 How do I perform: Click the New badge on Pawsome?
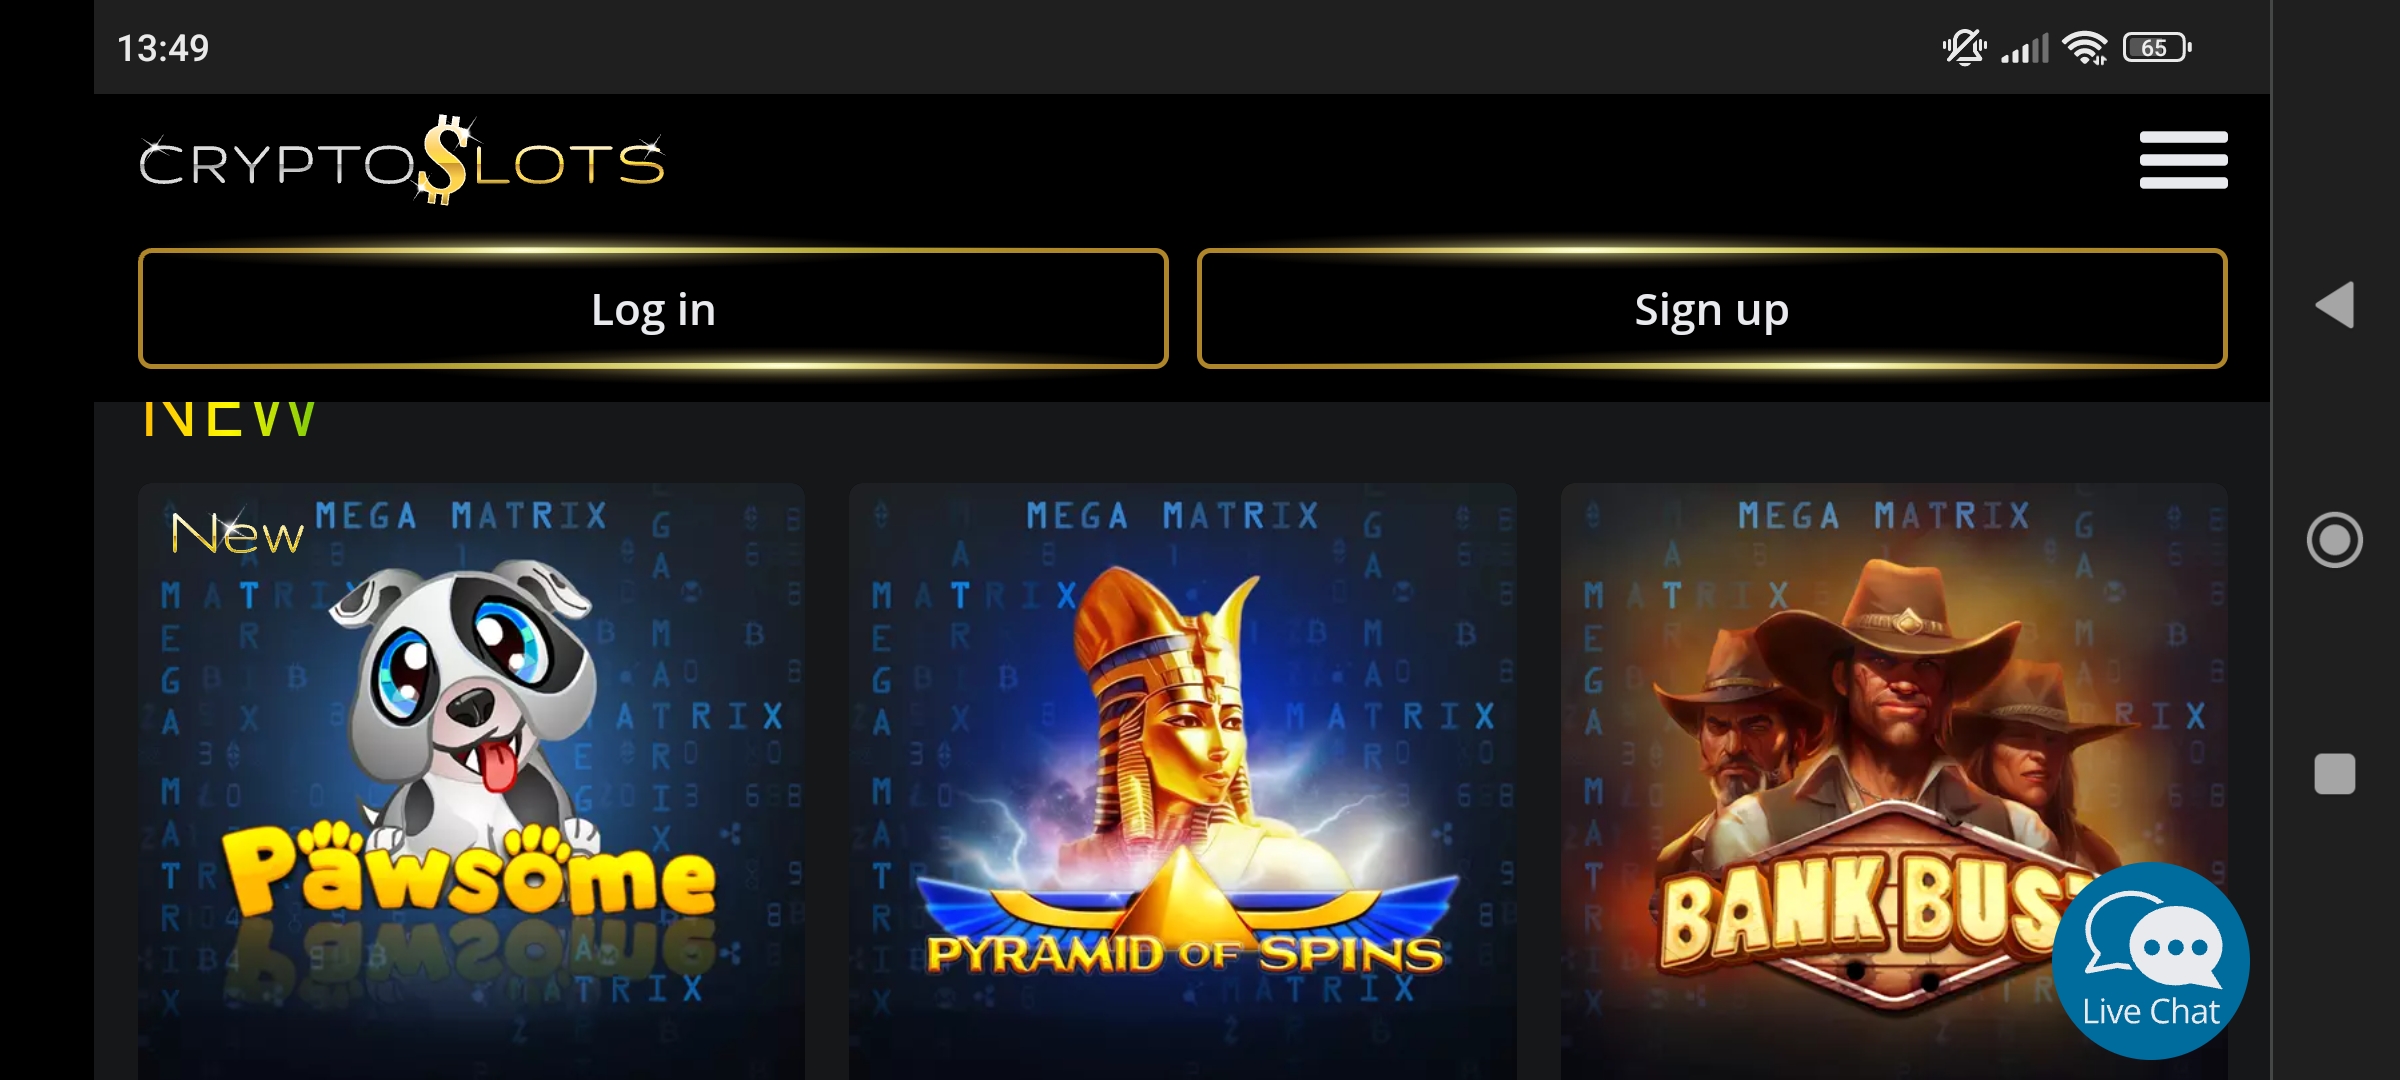pyautogui.click(x=237, y=532)
